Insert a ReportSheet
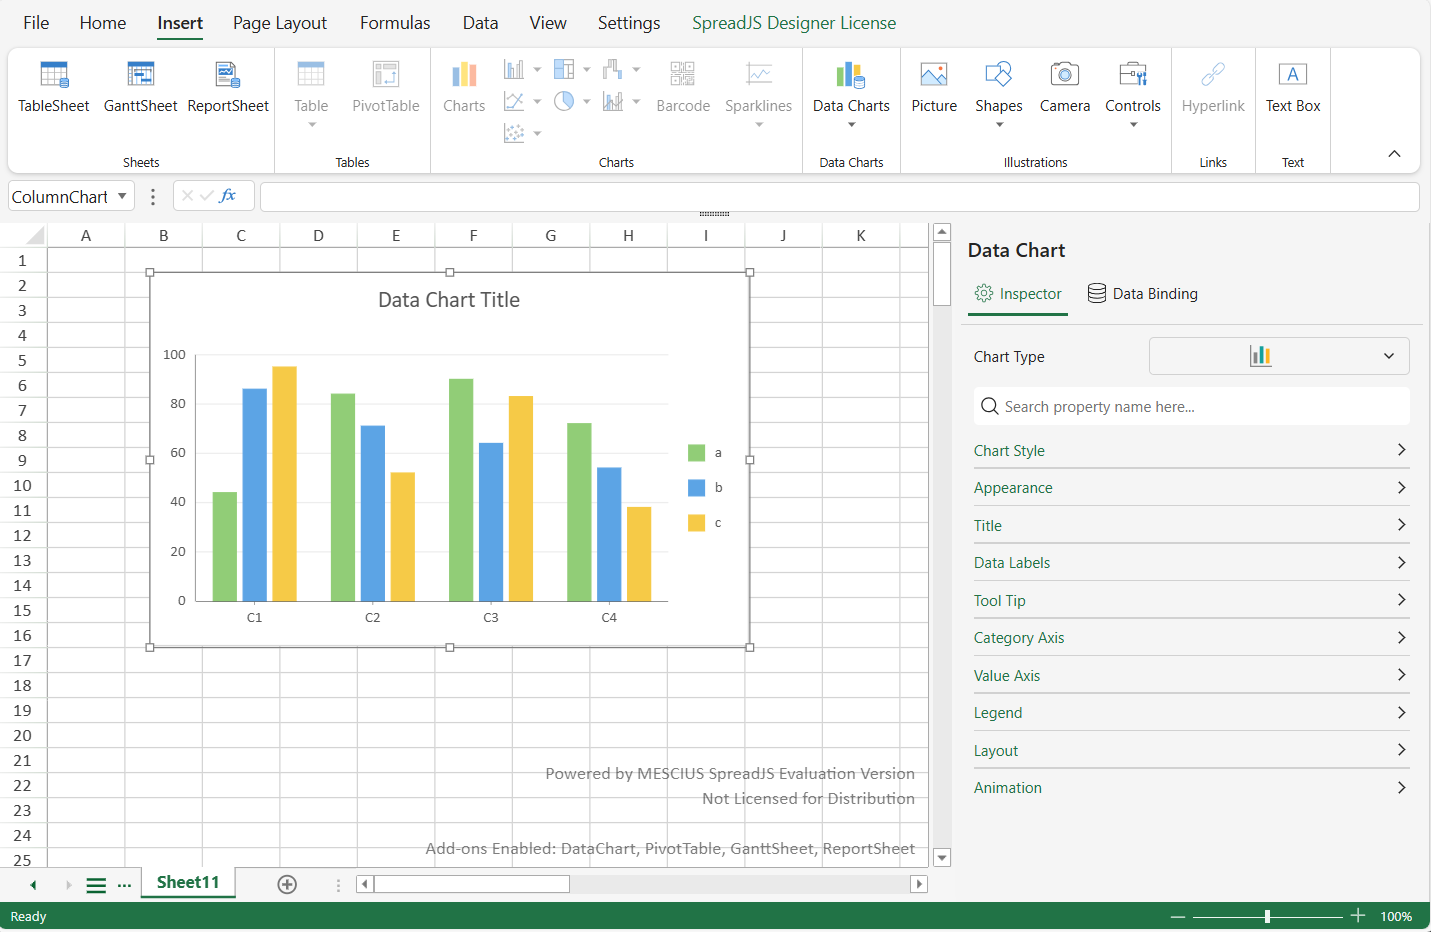The image size is (1431, 932). coord(228,88)
